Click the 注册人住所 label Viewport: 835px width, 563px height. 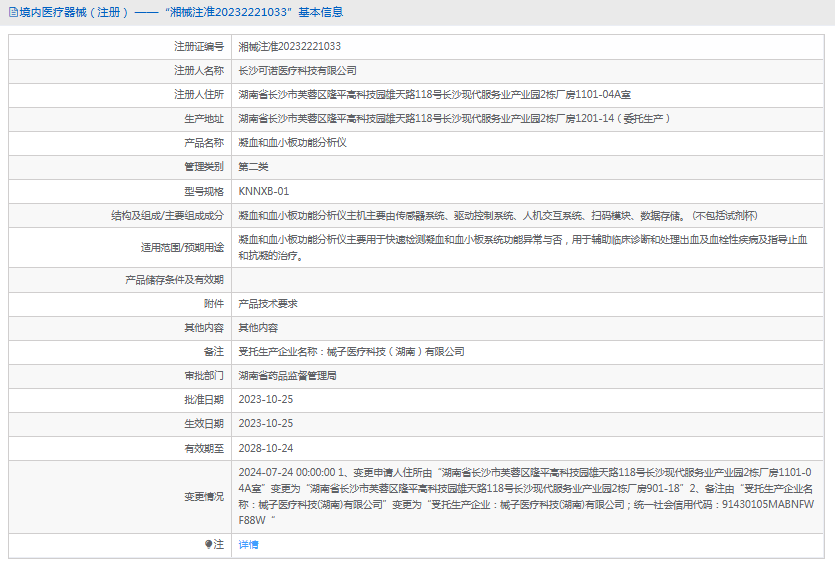pyautogui.click(x=199, y=94)
